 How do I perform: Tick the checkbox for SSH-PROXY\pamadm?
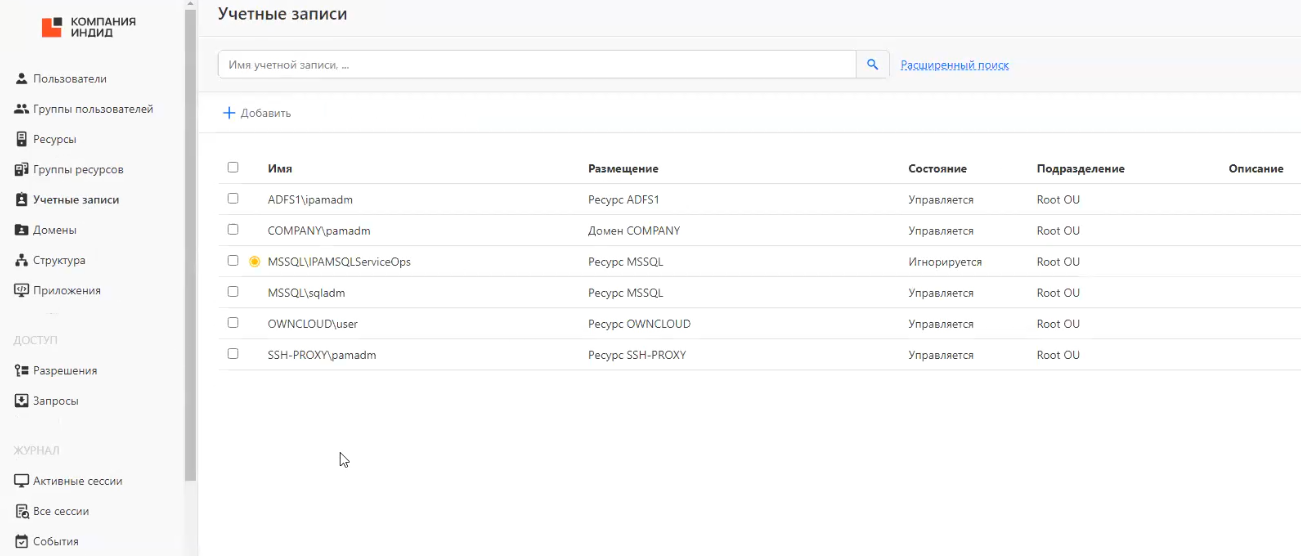tap(233, 354)
